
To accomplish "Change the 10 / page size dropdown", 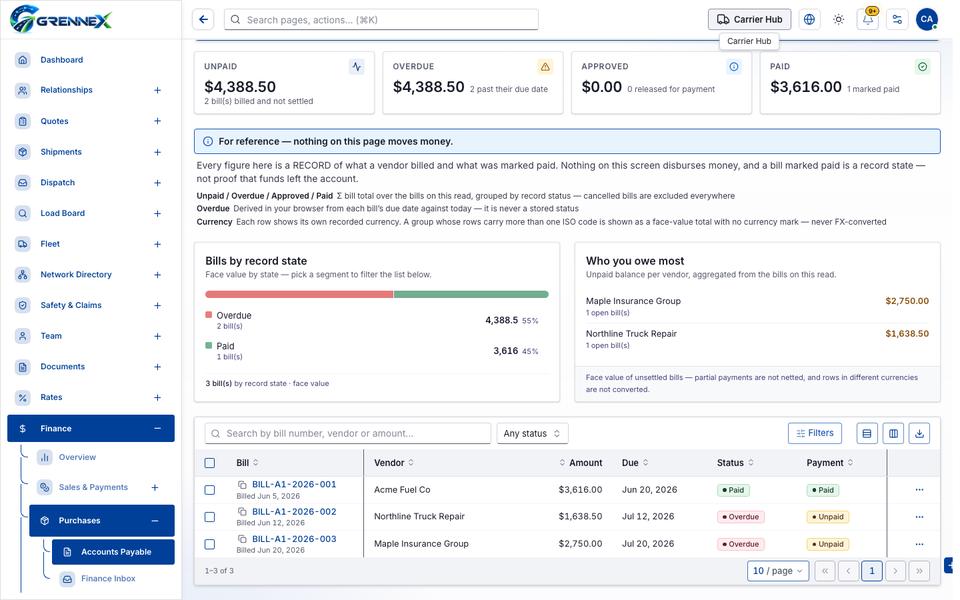I will tap(778, 571).
